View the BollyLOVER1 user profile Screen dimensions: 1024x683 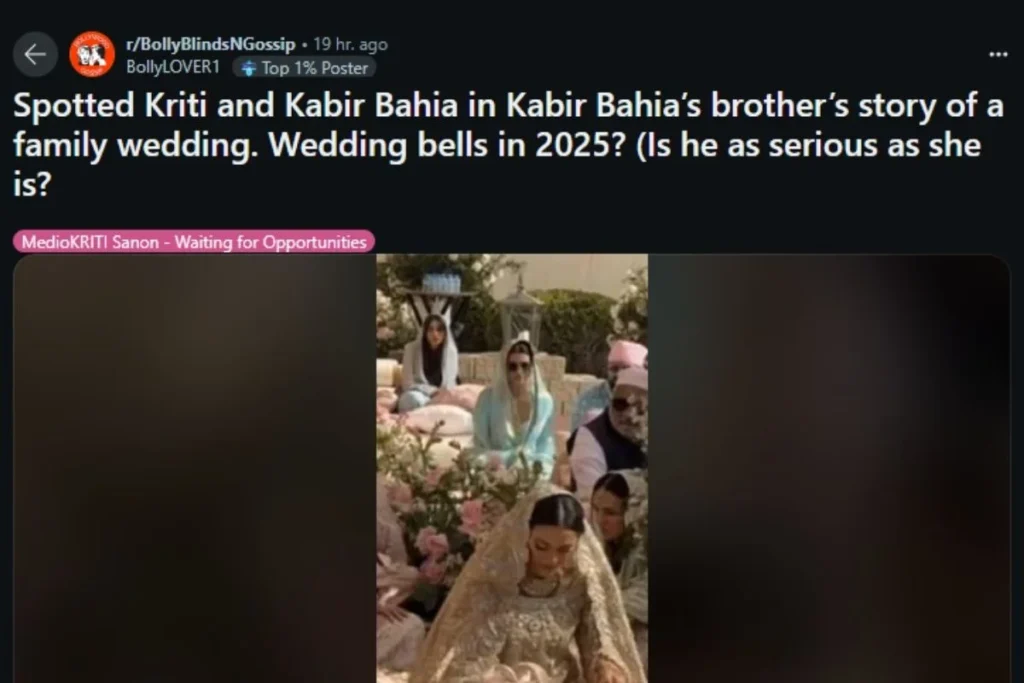[x=172, y=67]
